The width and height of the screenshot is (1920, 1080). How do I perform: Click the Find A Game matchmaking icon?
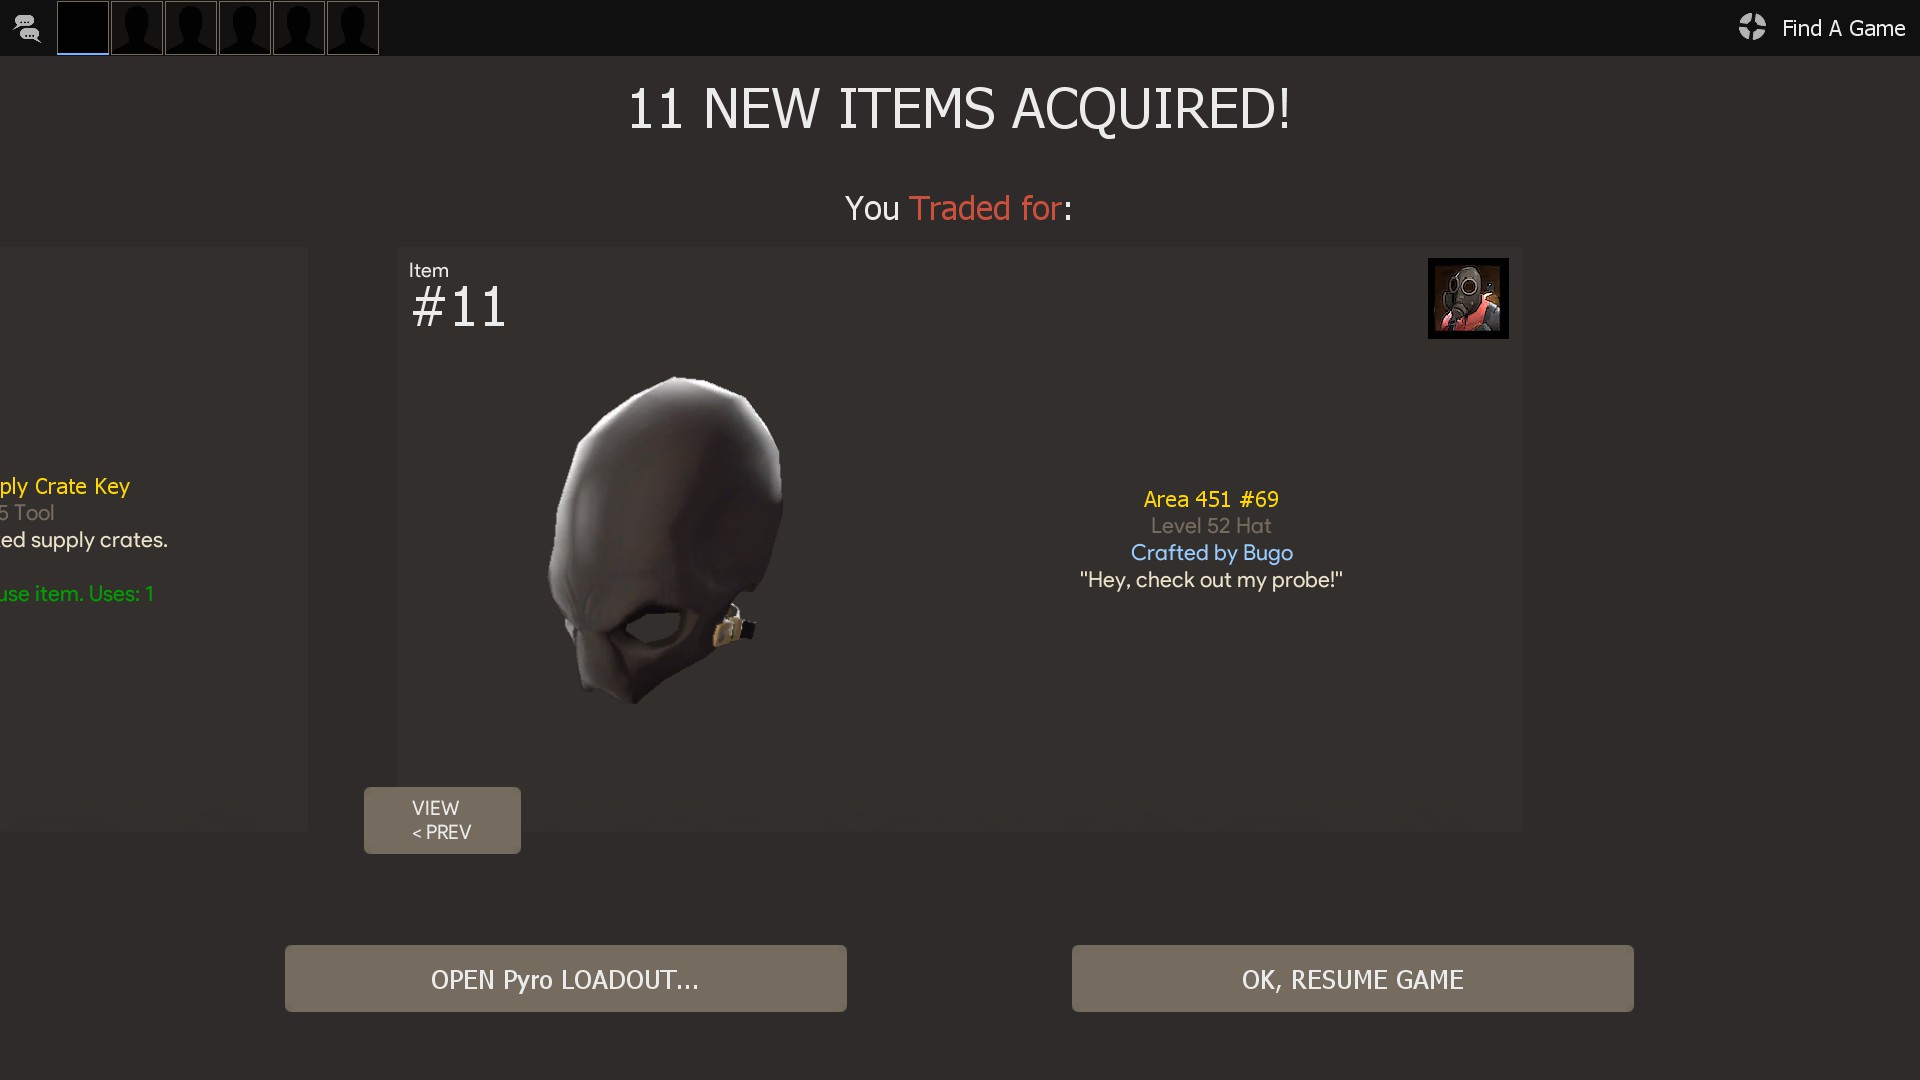[x=1752, y=27]
